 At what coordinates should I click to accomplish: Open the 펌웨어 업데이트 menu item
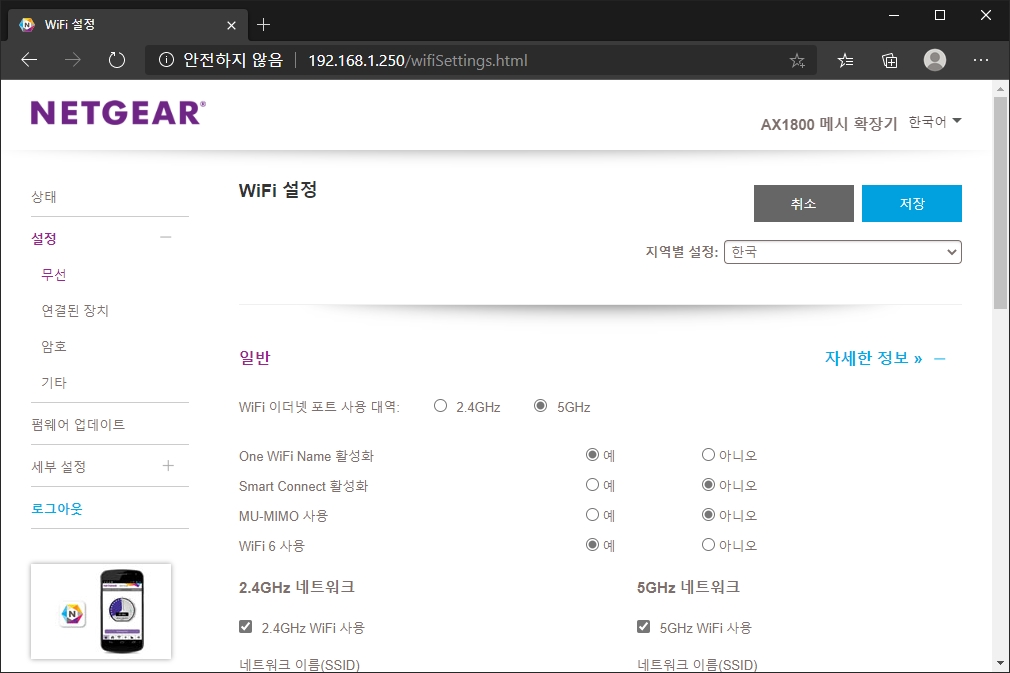click(x=78, y=424)
